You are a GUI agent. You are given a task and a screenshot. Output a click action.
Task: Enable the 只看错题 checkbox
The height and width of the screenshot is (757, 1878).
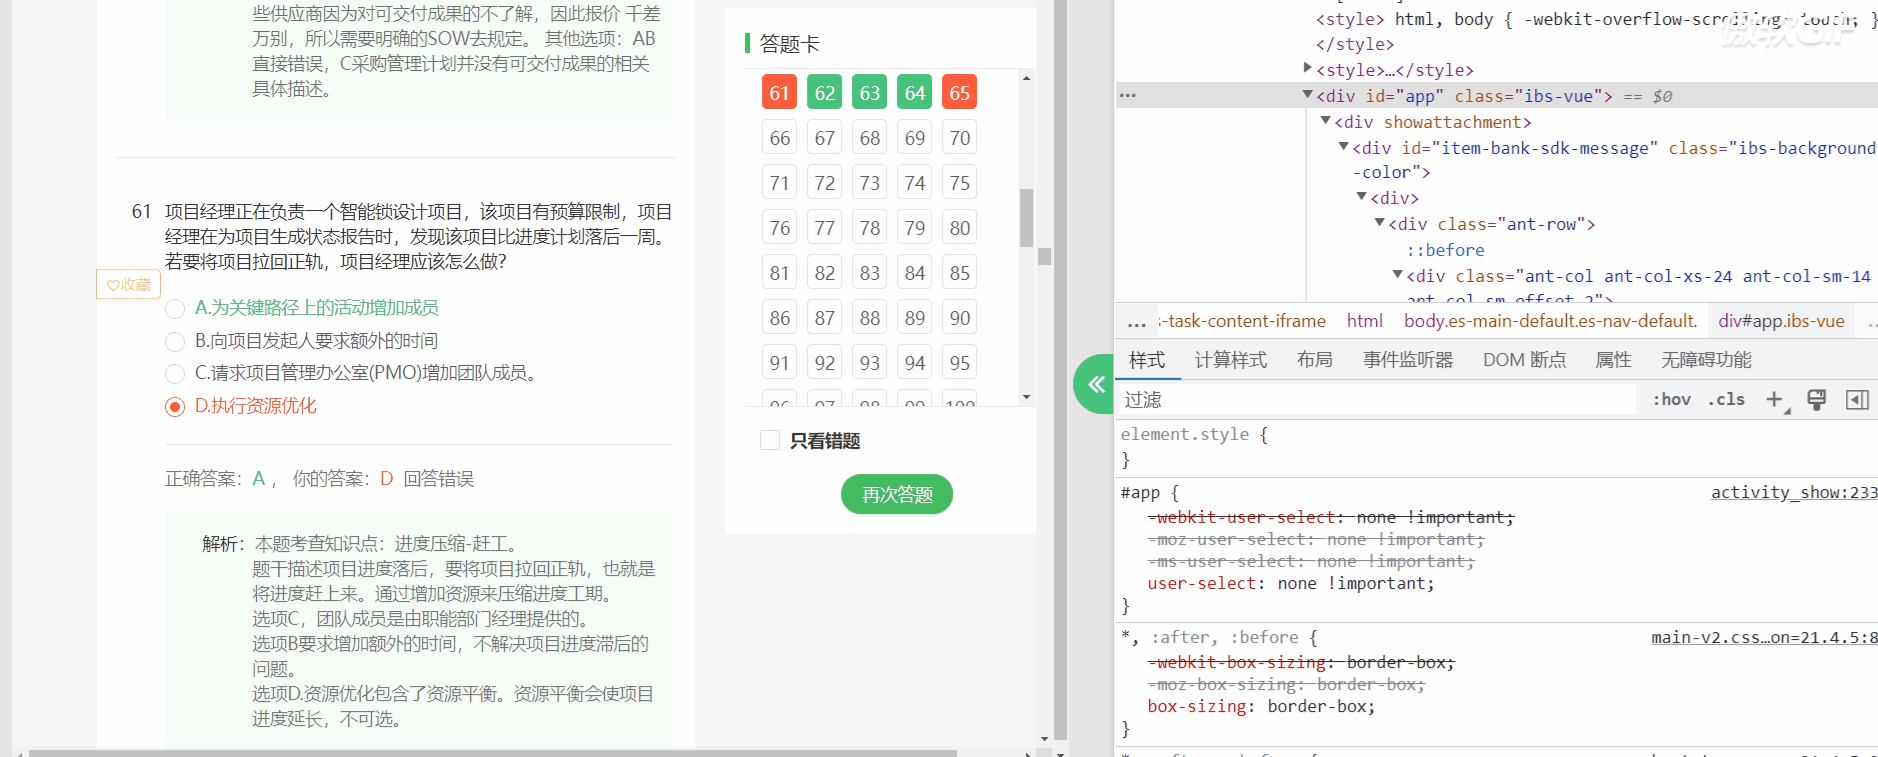pos(770,441)
